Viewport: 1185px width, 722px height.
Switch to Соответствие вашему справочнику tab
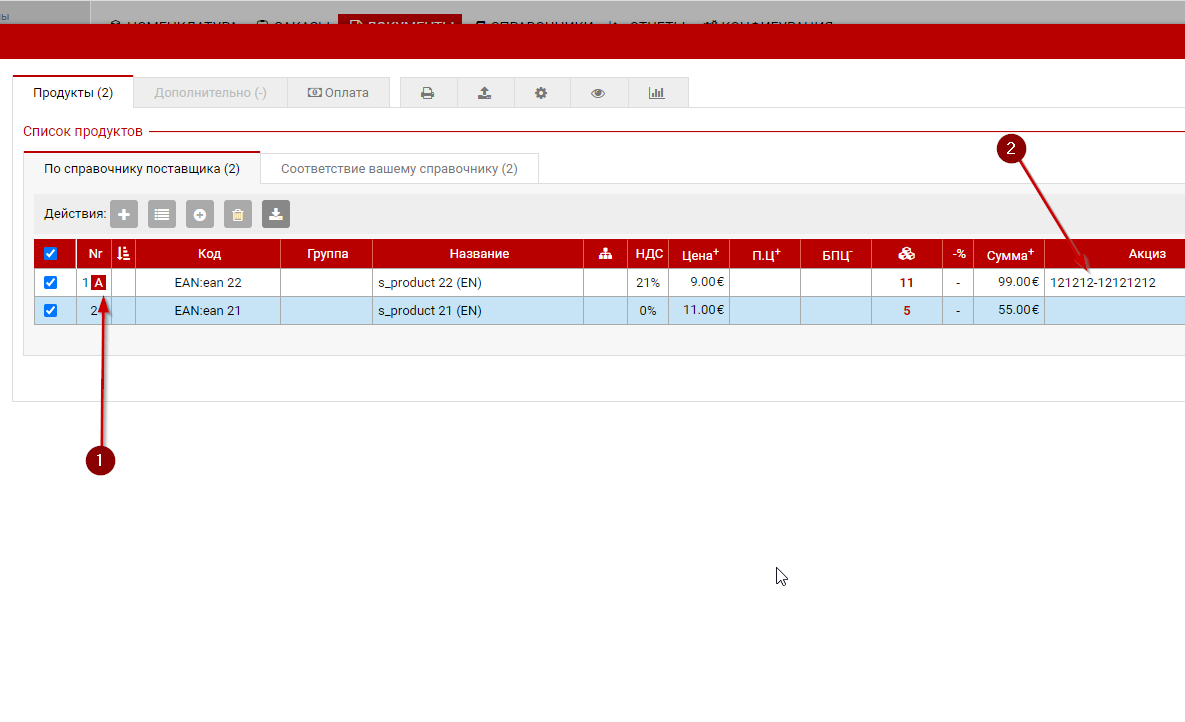(x=399, y=169)
